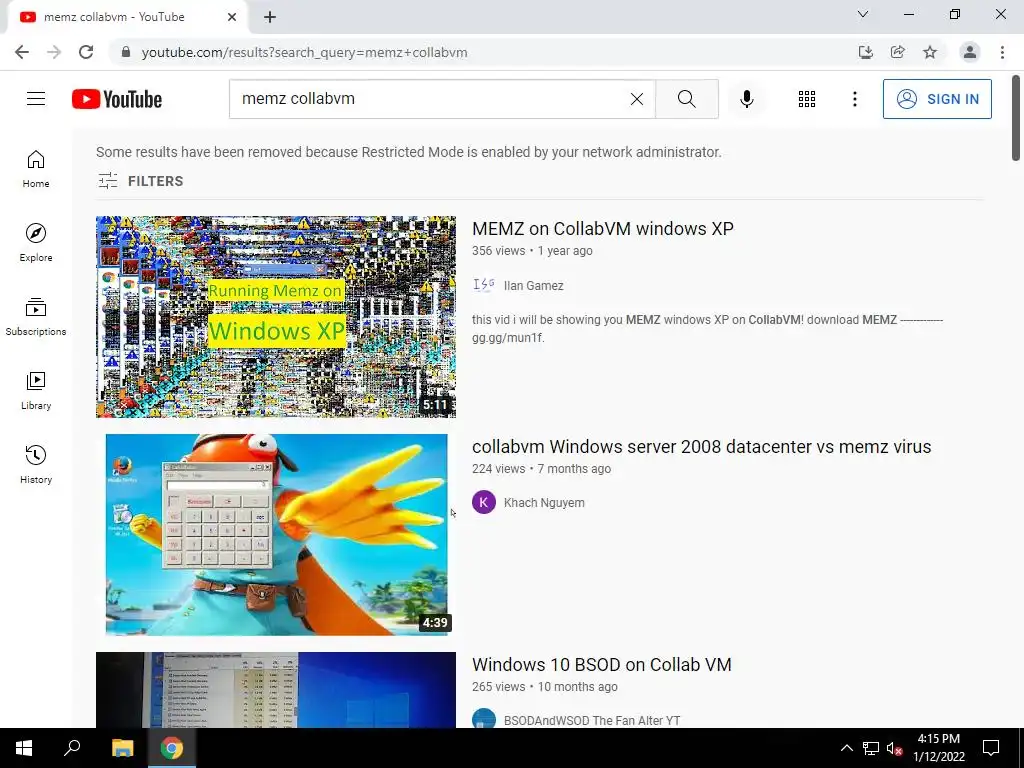Close the memz collabvm YouTube tab
Image resolution: width=1024 pixels, height=768 pixels.
pyautogui.click(x=232, y=17)
